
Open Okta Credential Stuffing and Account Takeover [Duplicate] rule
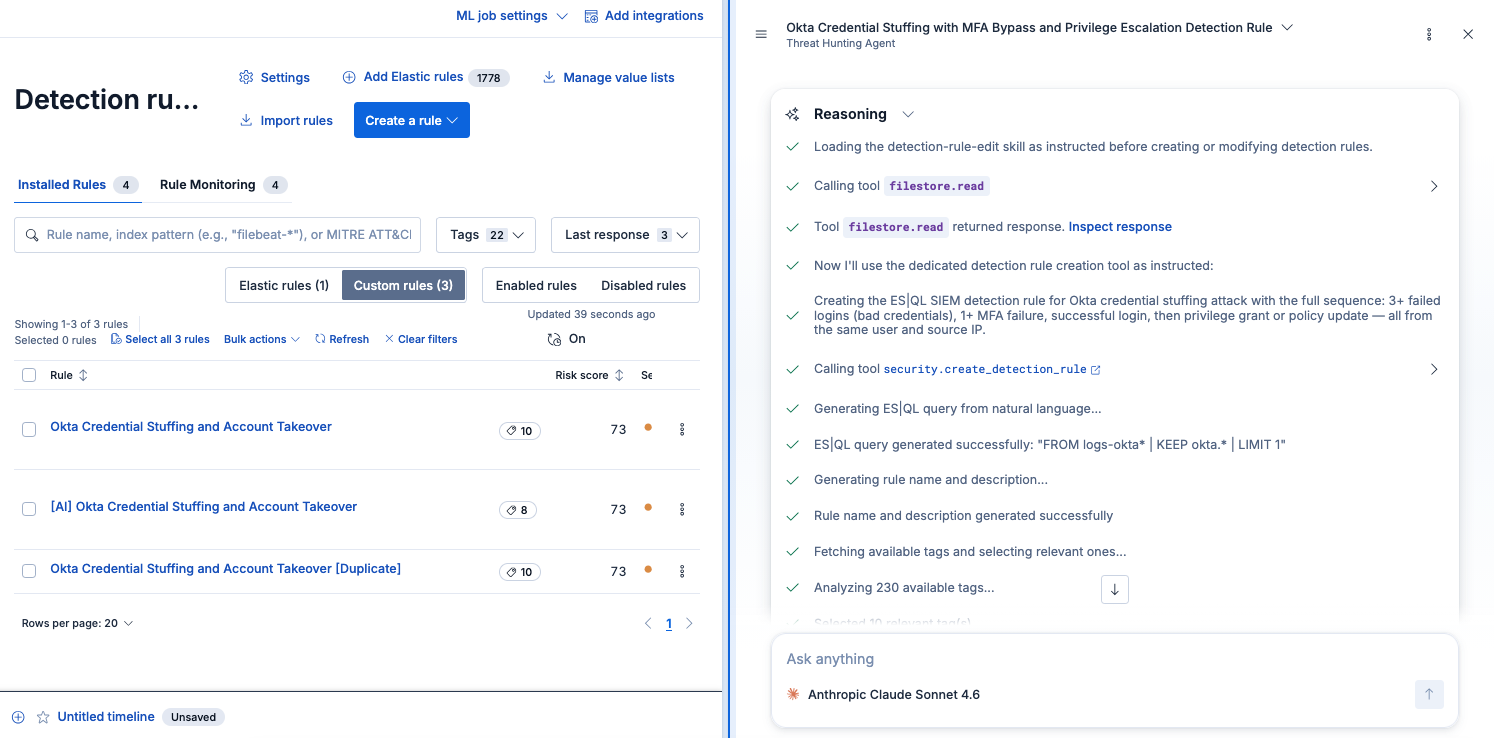[x=226, y=569]
